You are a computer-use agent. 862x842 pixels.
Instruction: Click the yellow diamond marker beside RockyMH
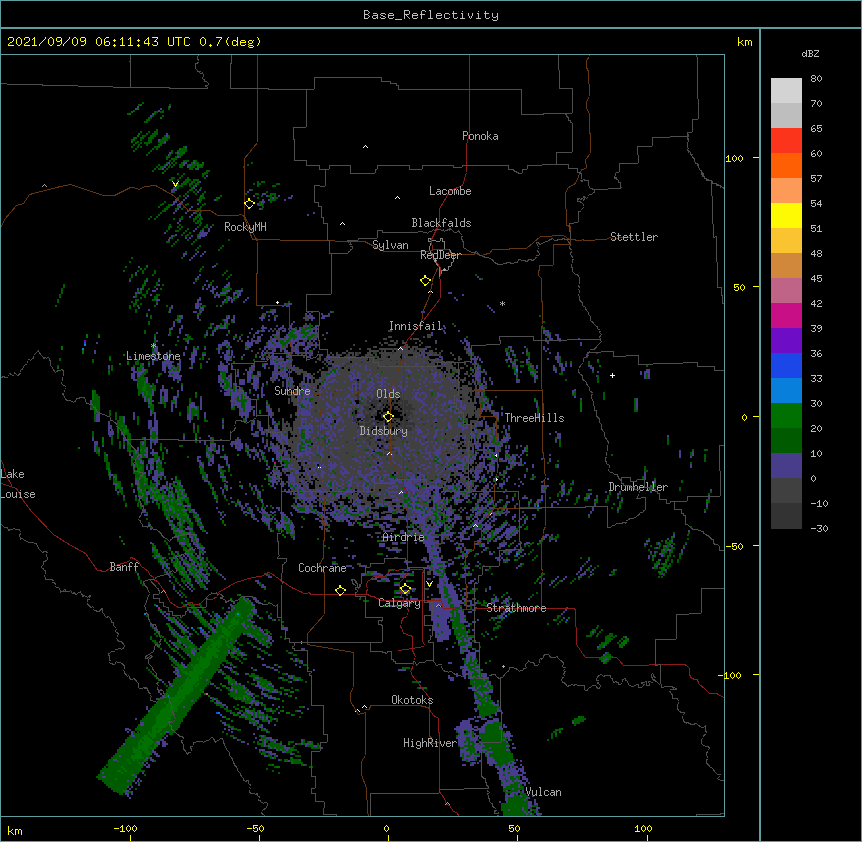[x=249, y=204]
